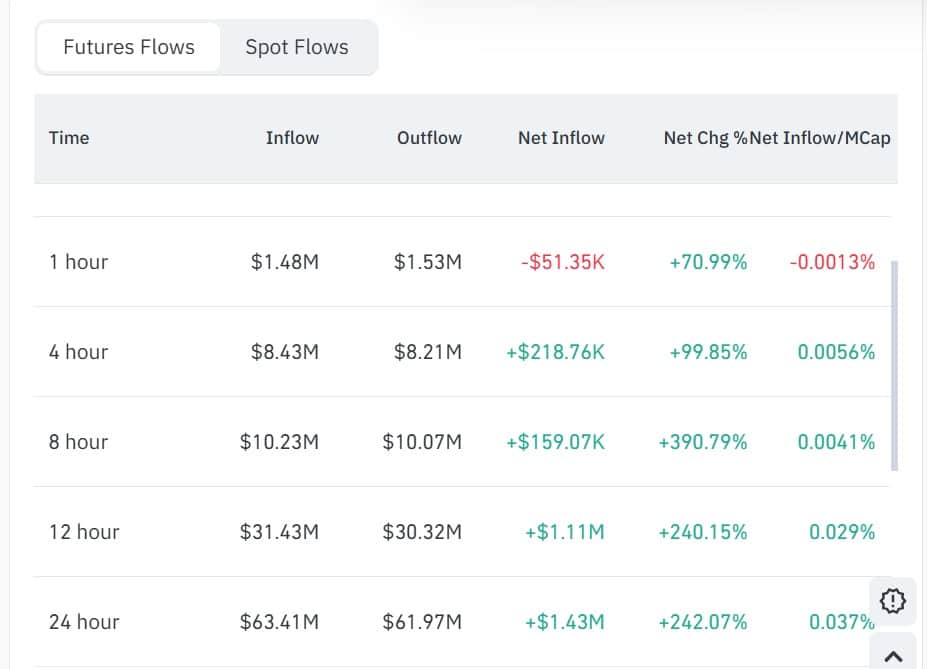Viewport: 927px width, 669px height.
Task: Select the 4 hour row
Action: pos(78,351)
